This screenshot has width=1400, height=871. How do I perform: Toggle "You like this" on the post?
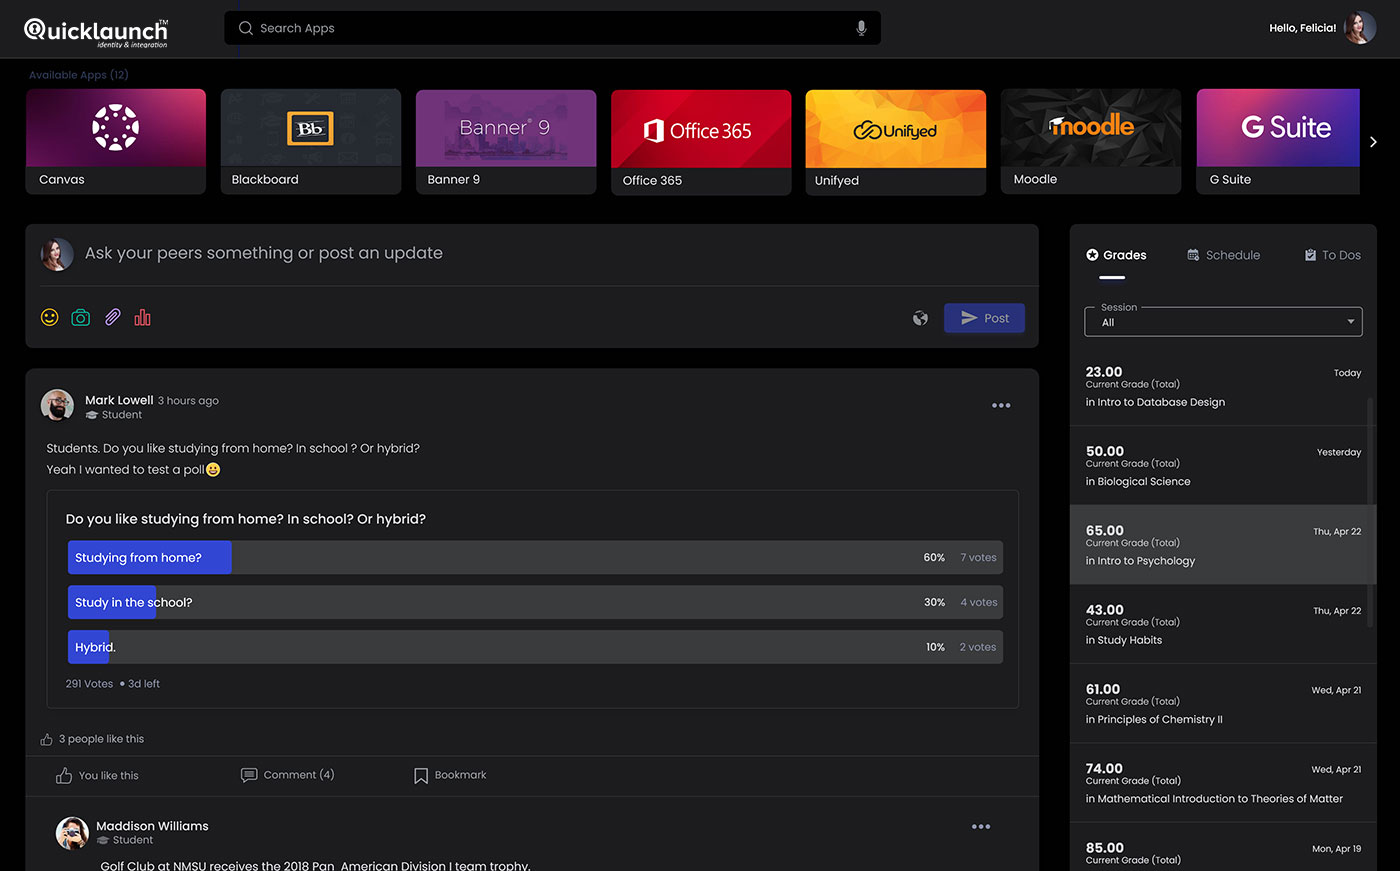pyautogui.click(x=97, y=776)
